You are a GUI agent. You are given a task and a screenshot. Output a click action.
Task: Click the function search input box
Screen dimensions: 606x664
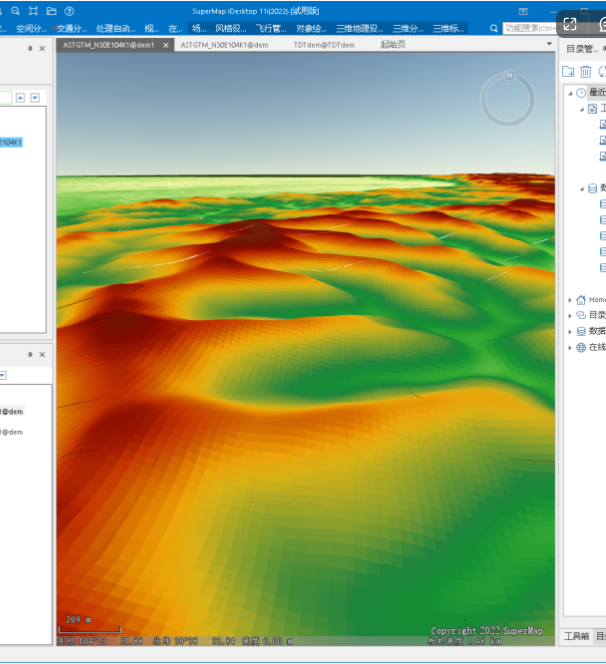click(530, 29)
